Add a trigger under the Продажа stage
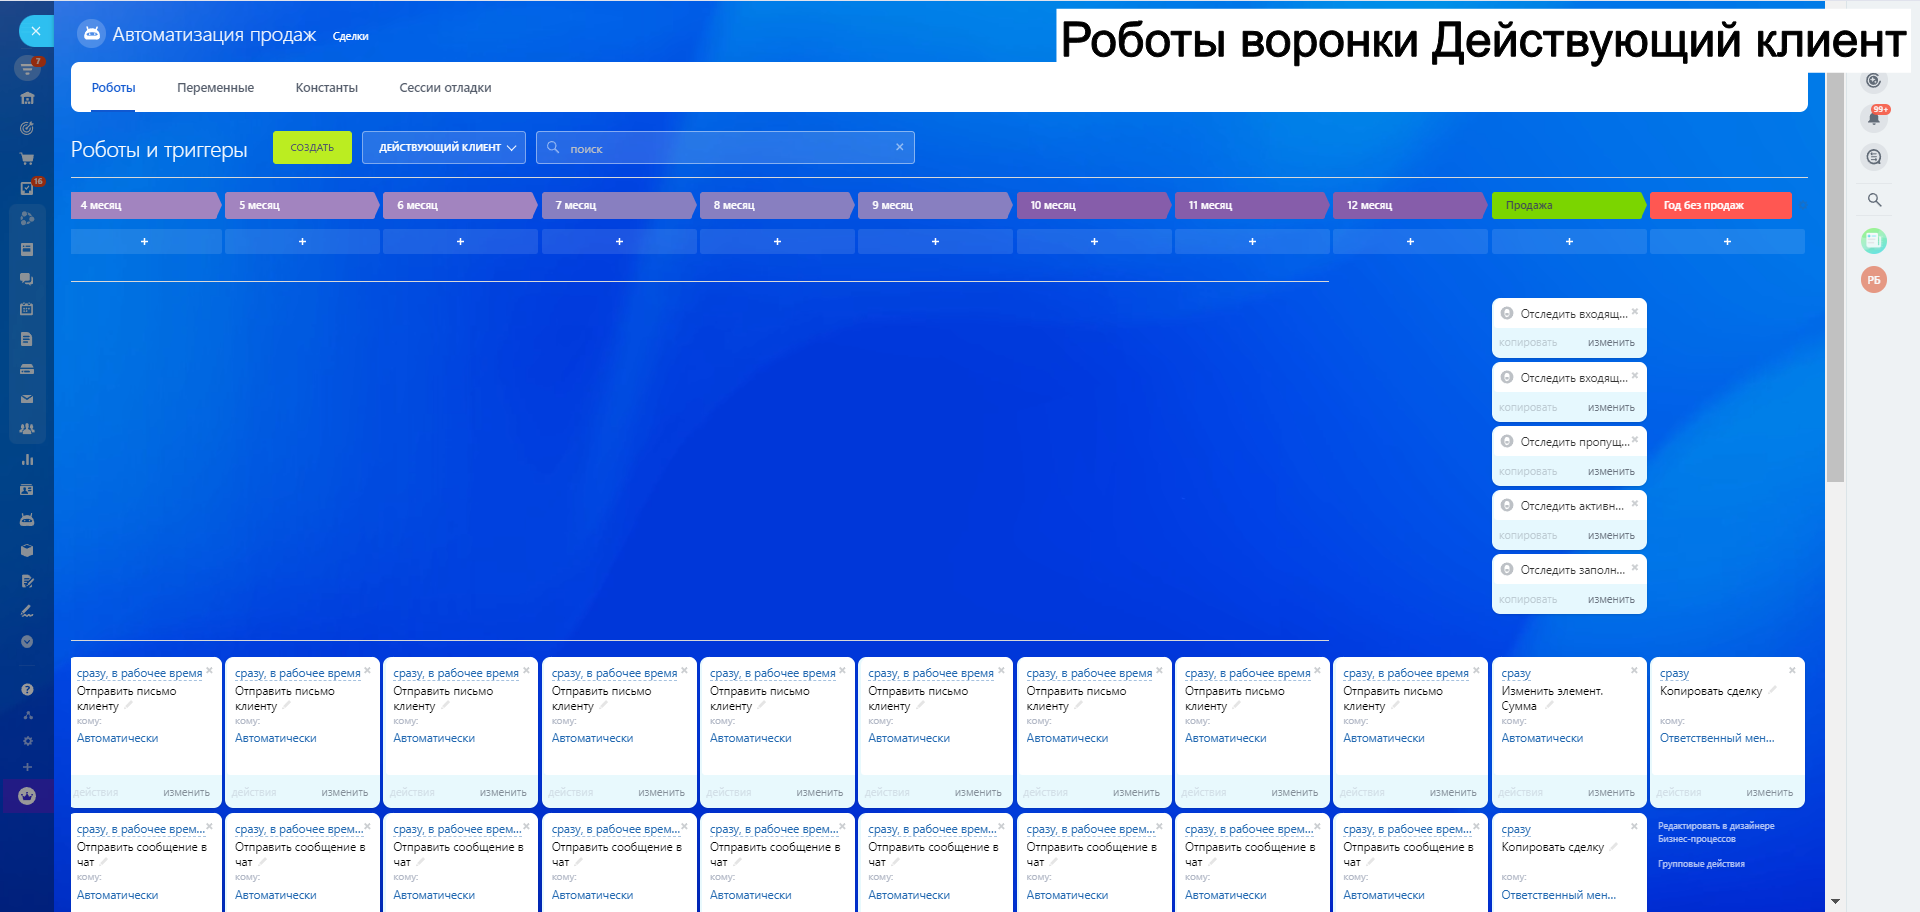The image size is (1920, 912). click(x=1569, y=241)
